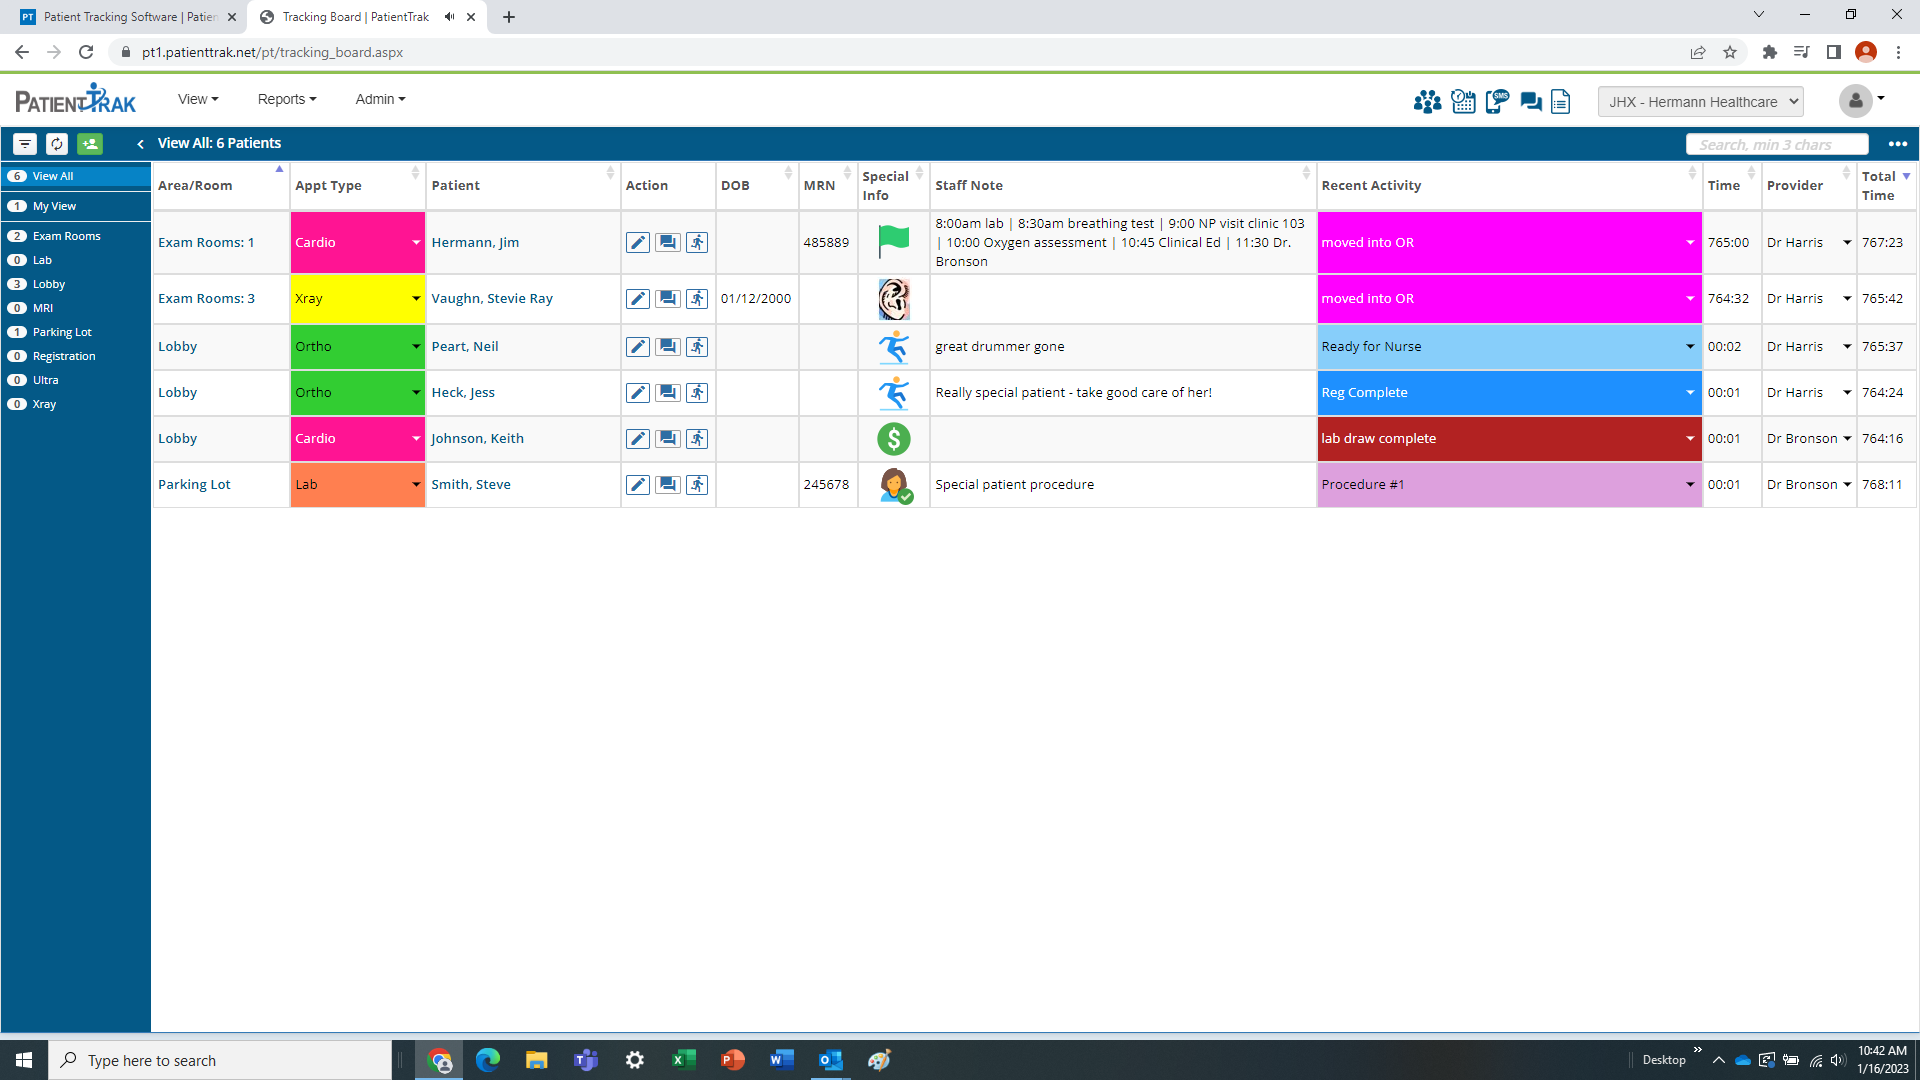This screenshot has width=1920, height=1080.
Task: Open Smith, Steve patient link
Action: point(471,484)
